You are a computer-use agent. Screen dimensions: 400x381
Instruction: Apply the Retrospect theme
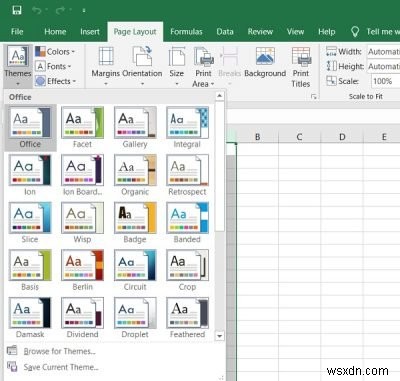187,175
